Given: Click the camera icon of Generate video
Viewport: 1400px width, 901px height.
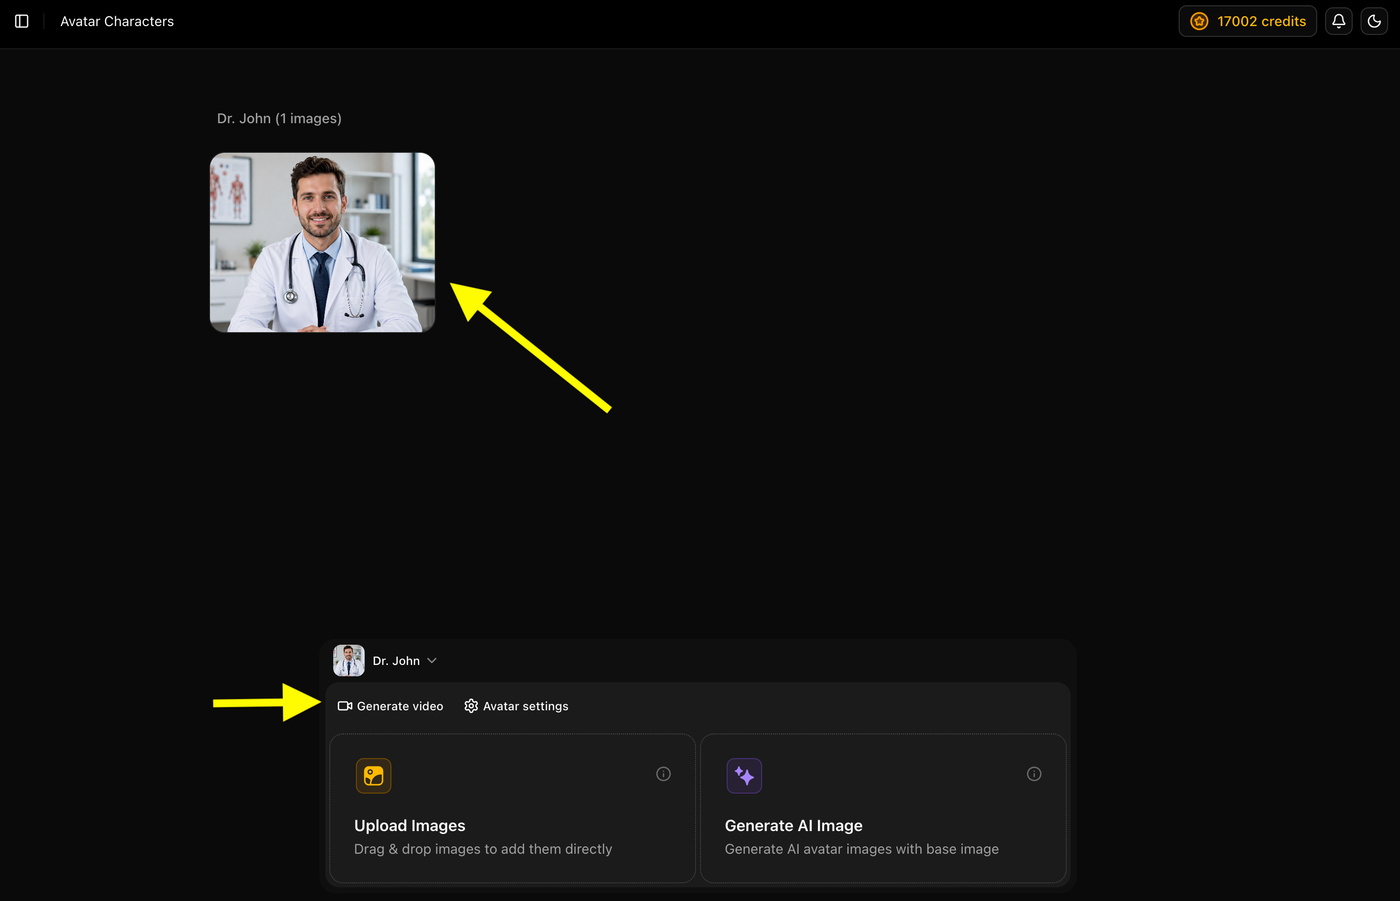Looking at the screenshot, I should click(x=345, y=706).
